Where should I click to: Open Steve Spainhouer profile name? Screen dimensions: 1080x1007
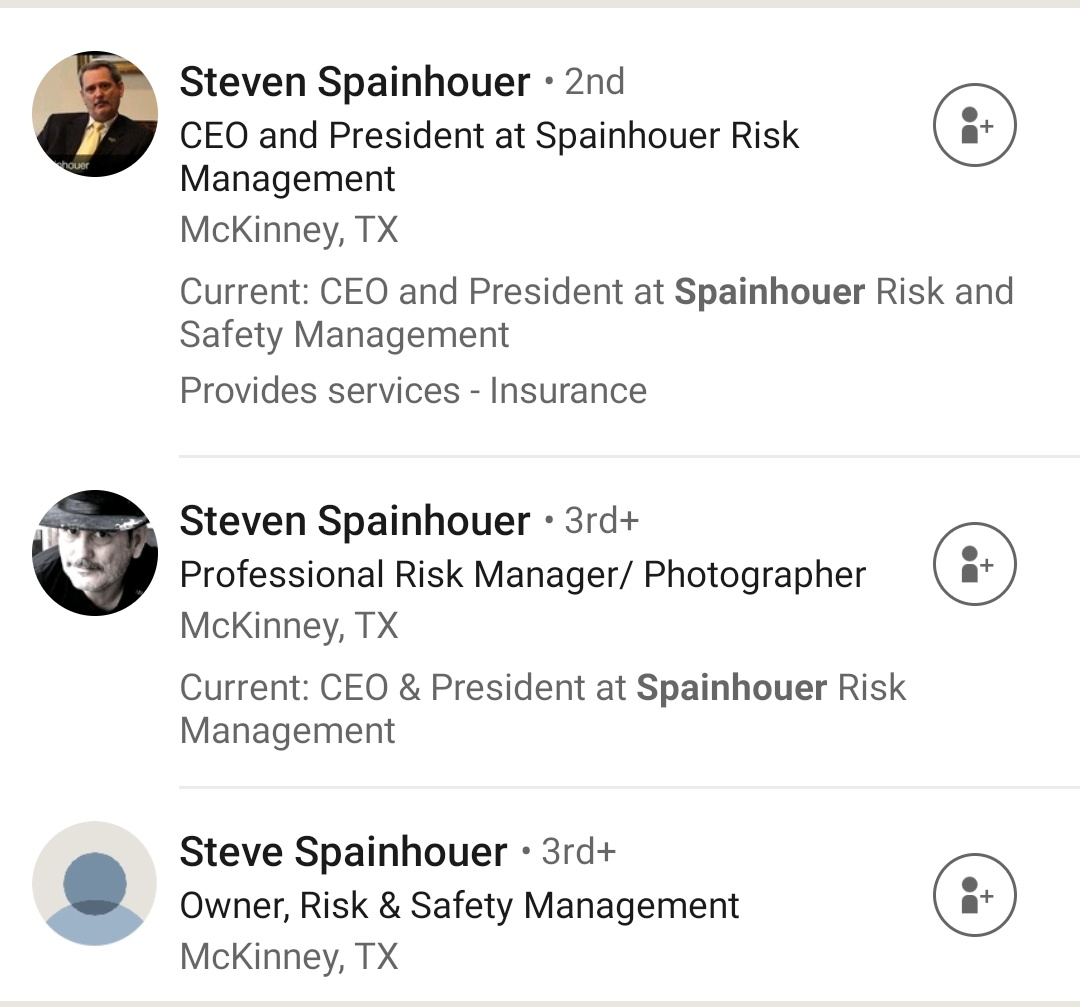coord(343,852)
